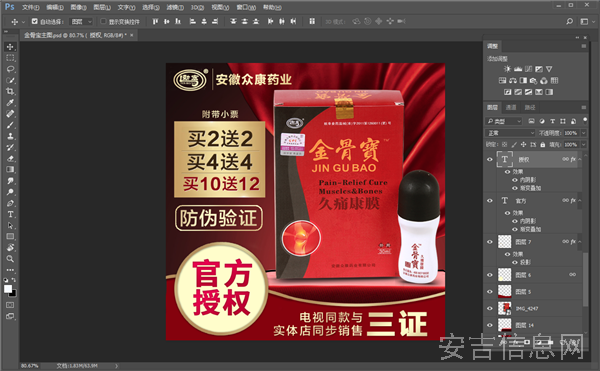
Task: Switch to the 通道 channels tab
Action: tap(511, 107)
